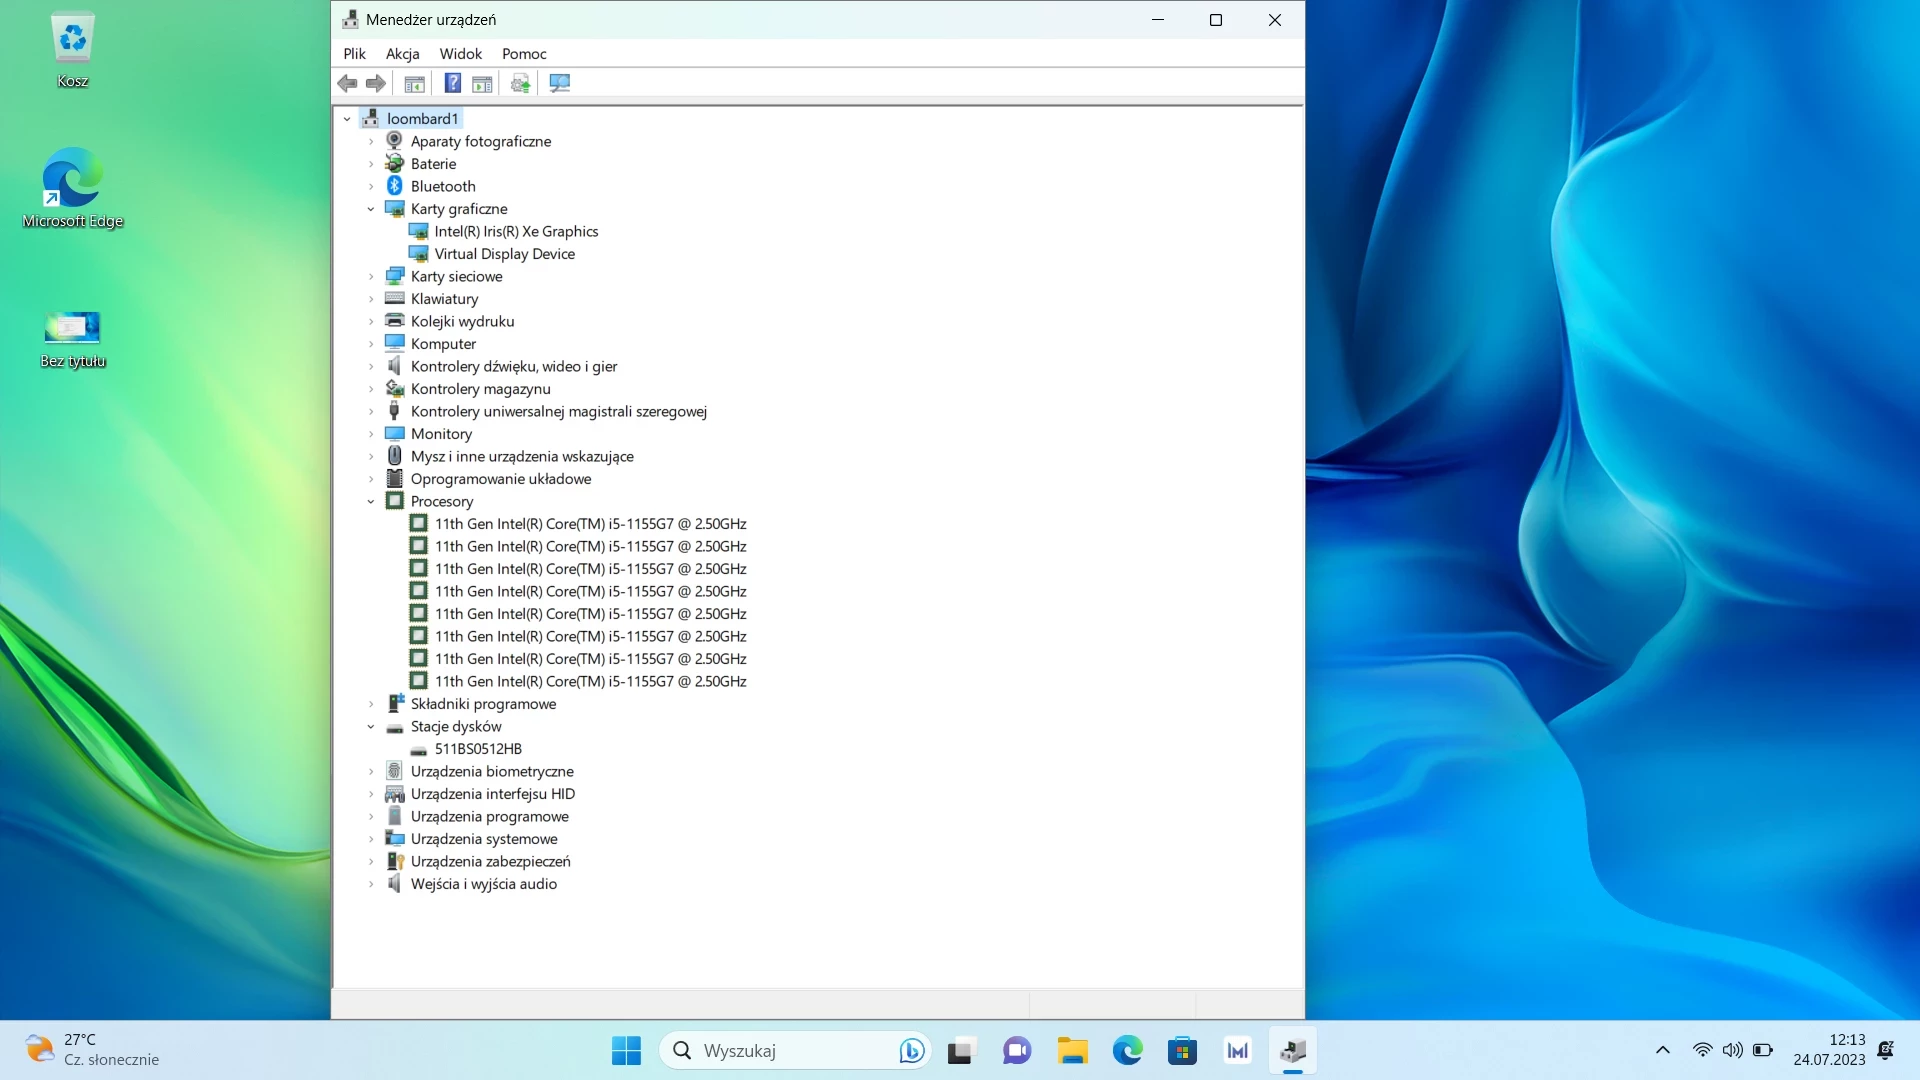This screenshot has height=1080, width=1920.
Task: Click the Klawiatury keyboard icon
Action: tap(394, 299)
